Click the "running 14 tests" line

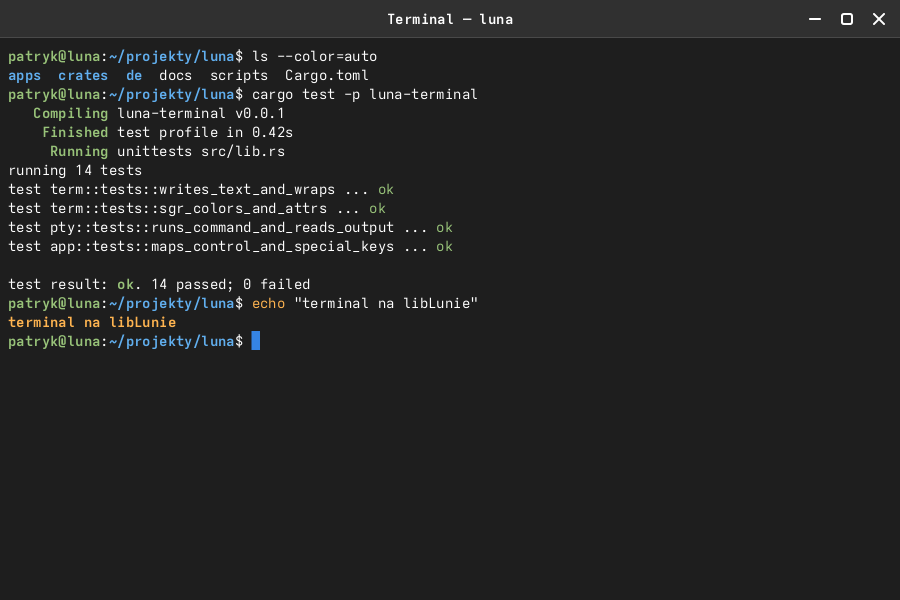(75, 171)
